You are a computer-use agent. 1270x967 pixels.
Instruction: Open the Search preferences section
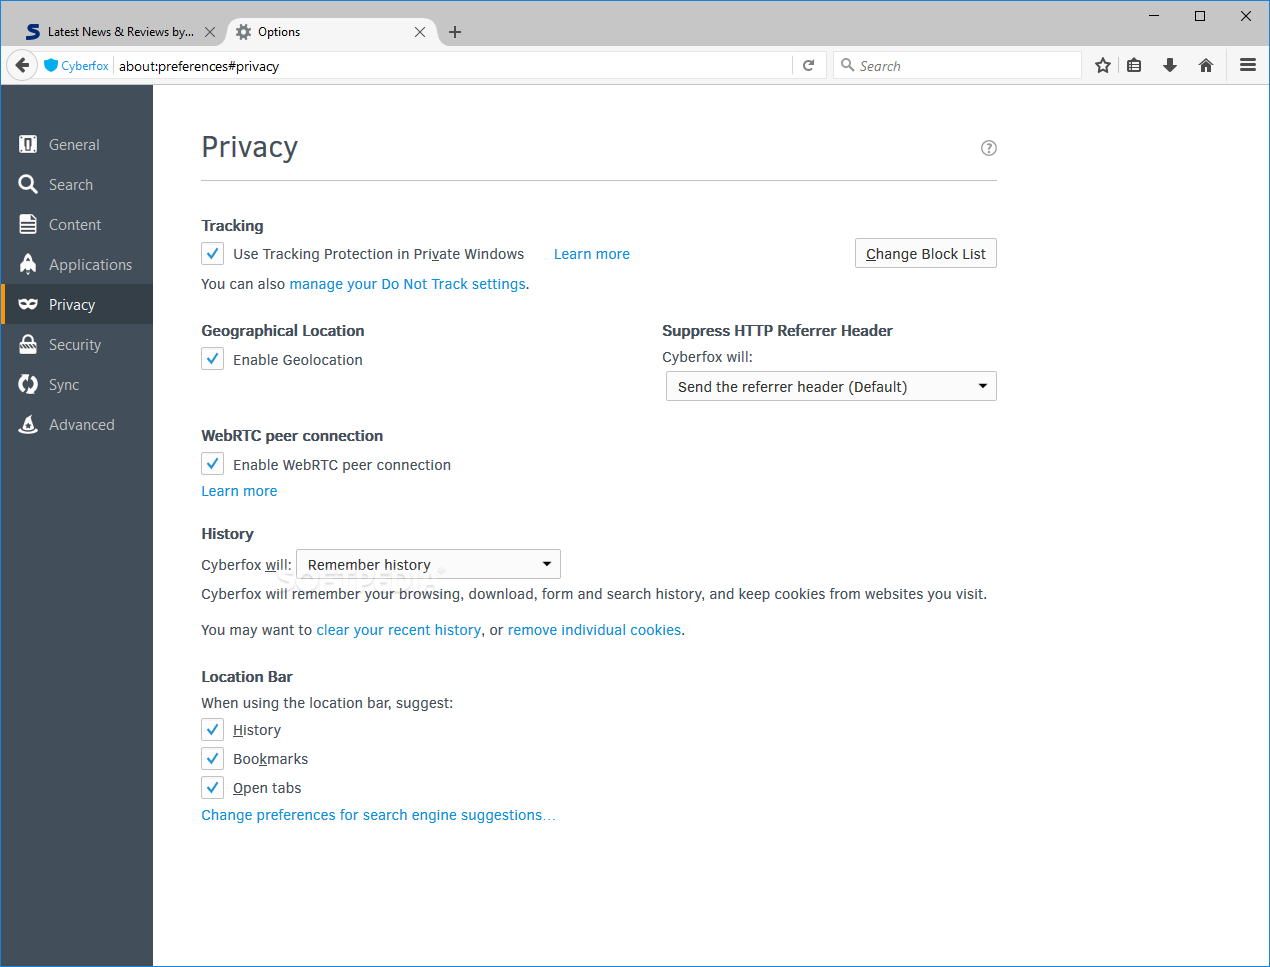76,184
